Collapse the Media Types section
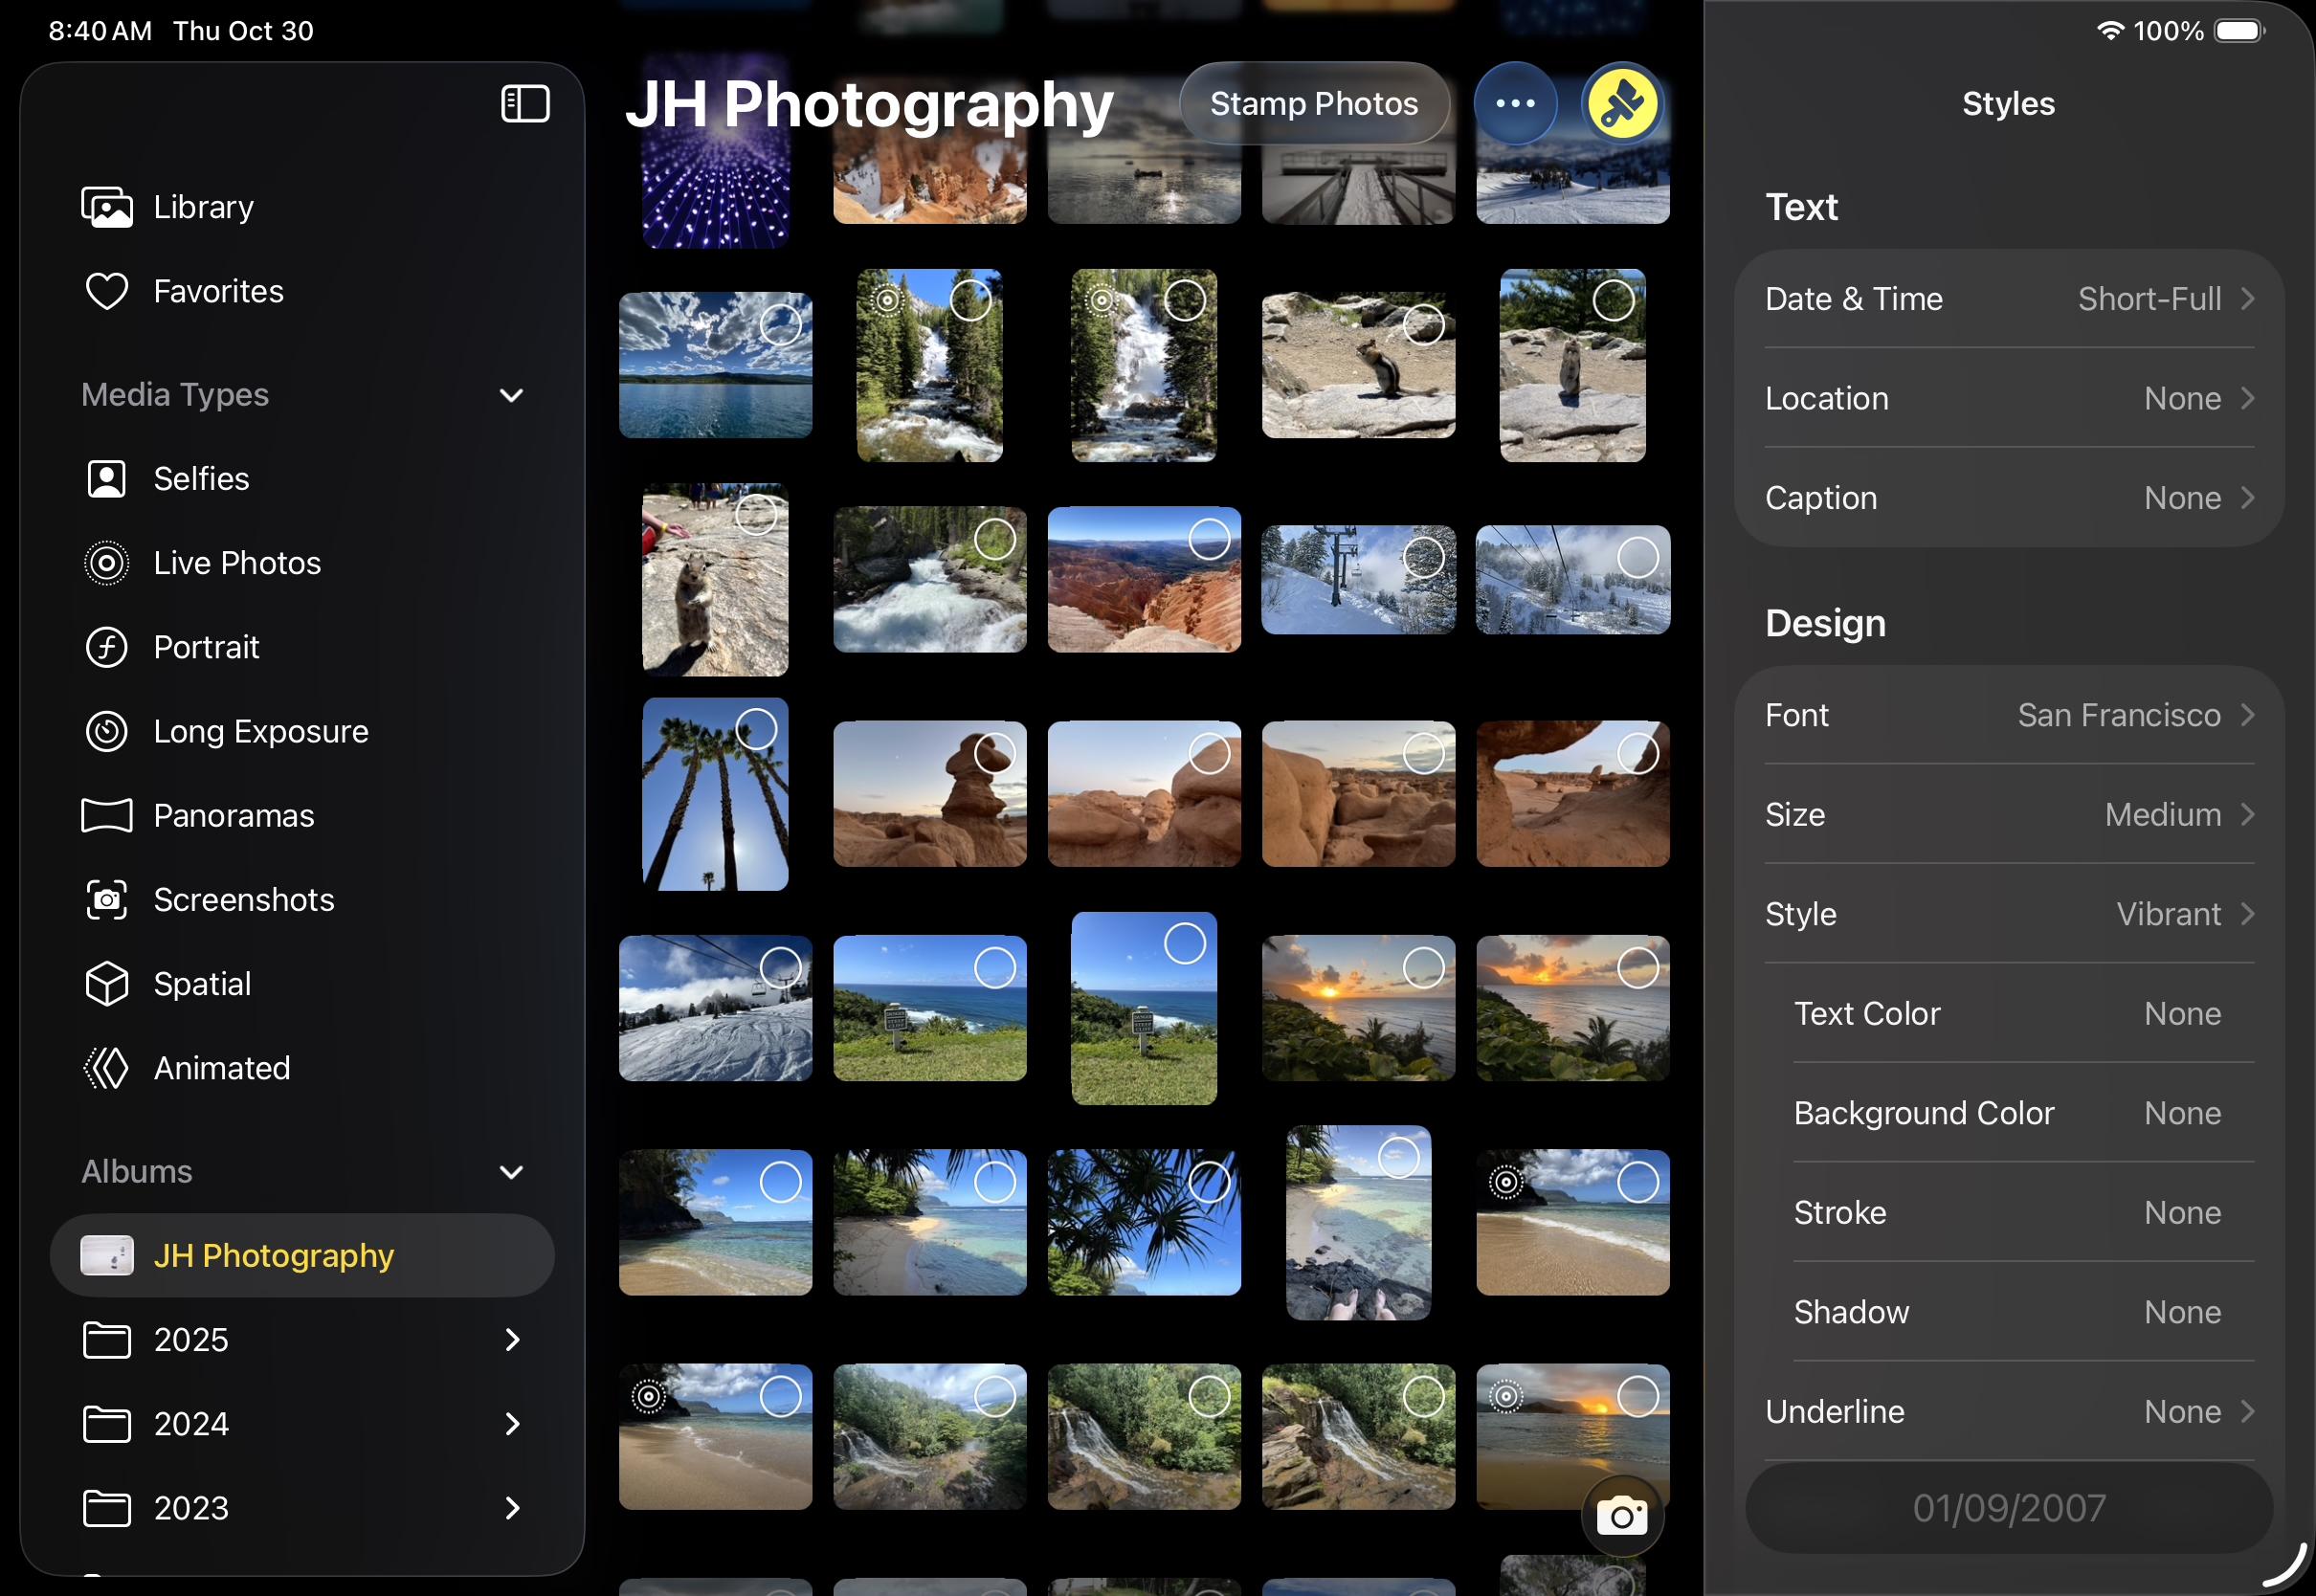 511,396
